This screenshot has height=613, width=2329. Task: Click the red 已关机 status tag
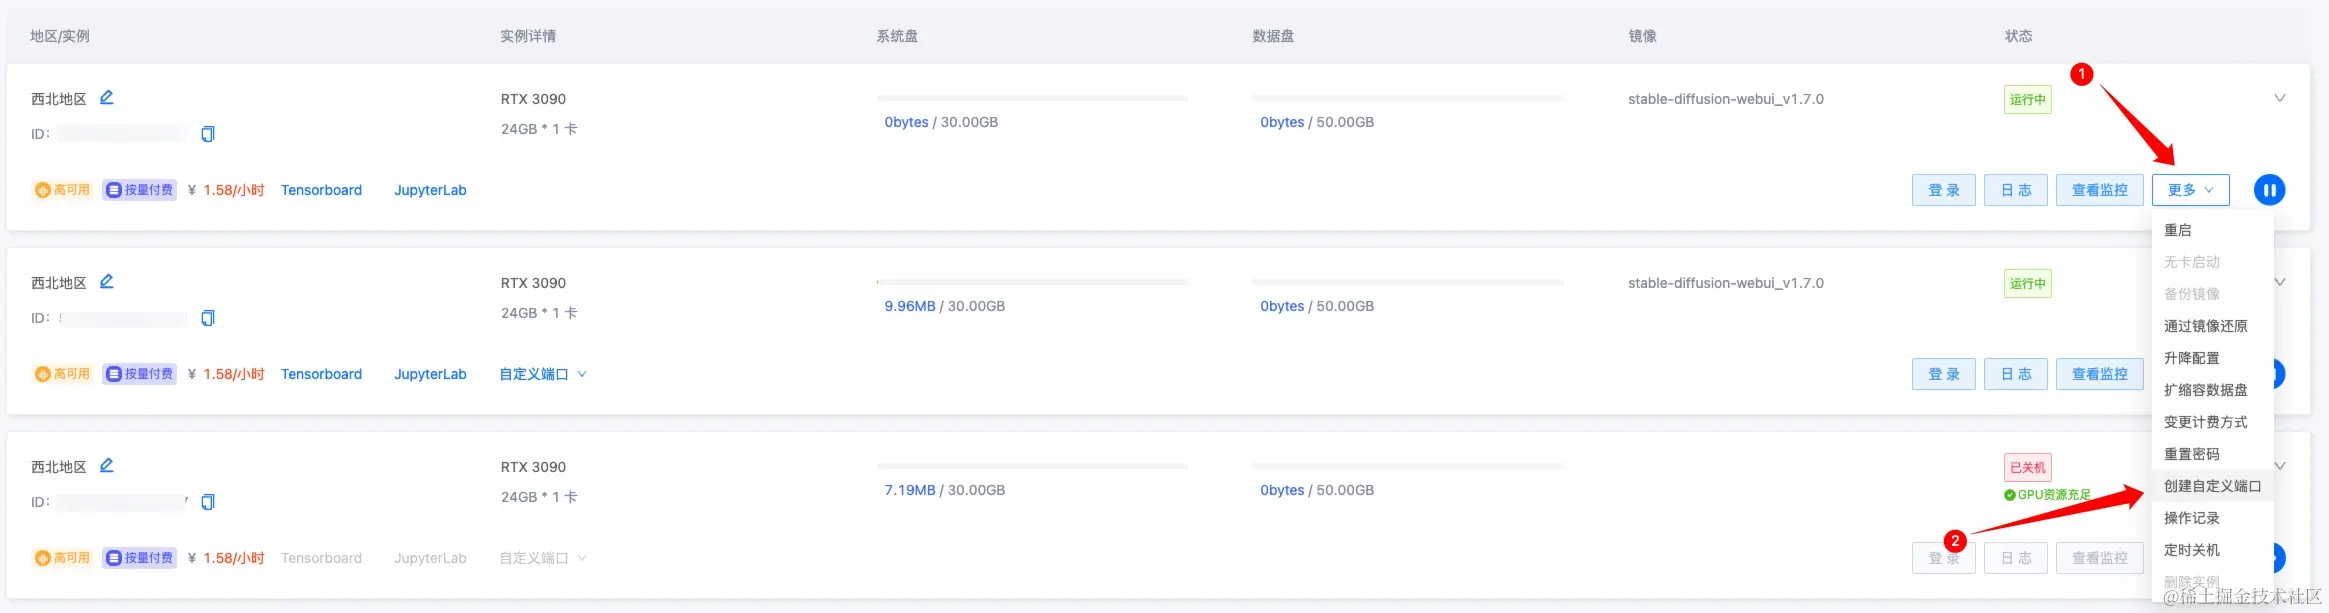[x=2027, y=467]
